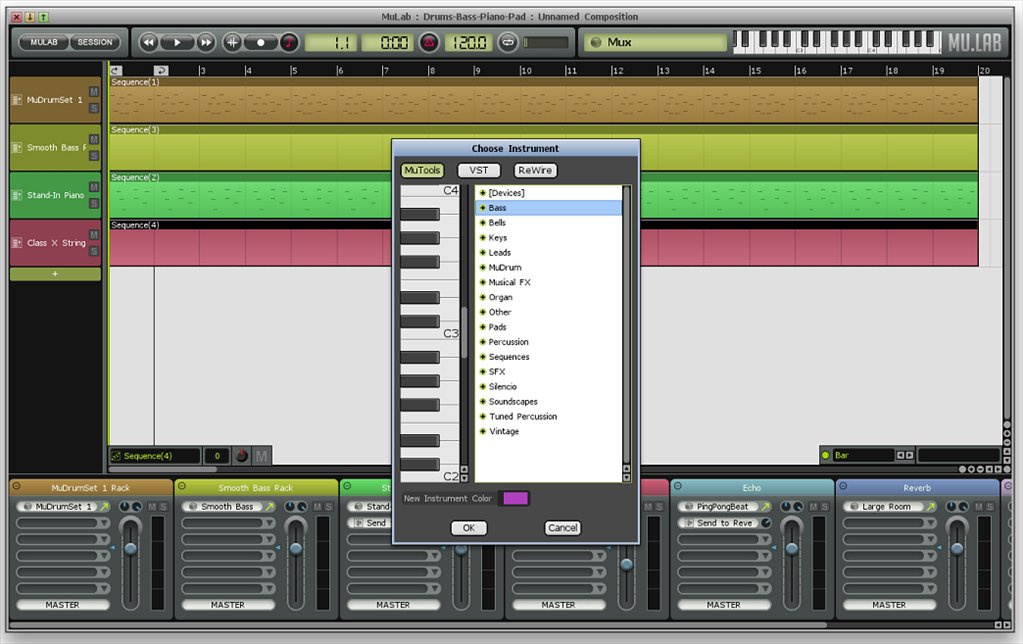The height and width of the screenshot is (644, 1023).
Task: Click the loop end marker in ruler
Action: pyautogui.click(x=161, y=70)
